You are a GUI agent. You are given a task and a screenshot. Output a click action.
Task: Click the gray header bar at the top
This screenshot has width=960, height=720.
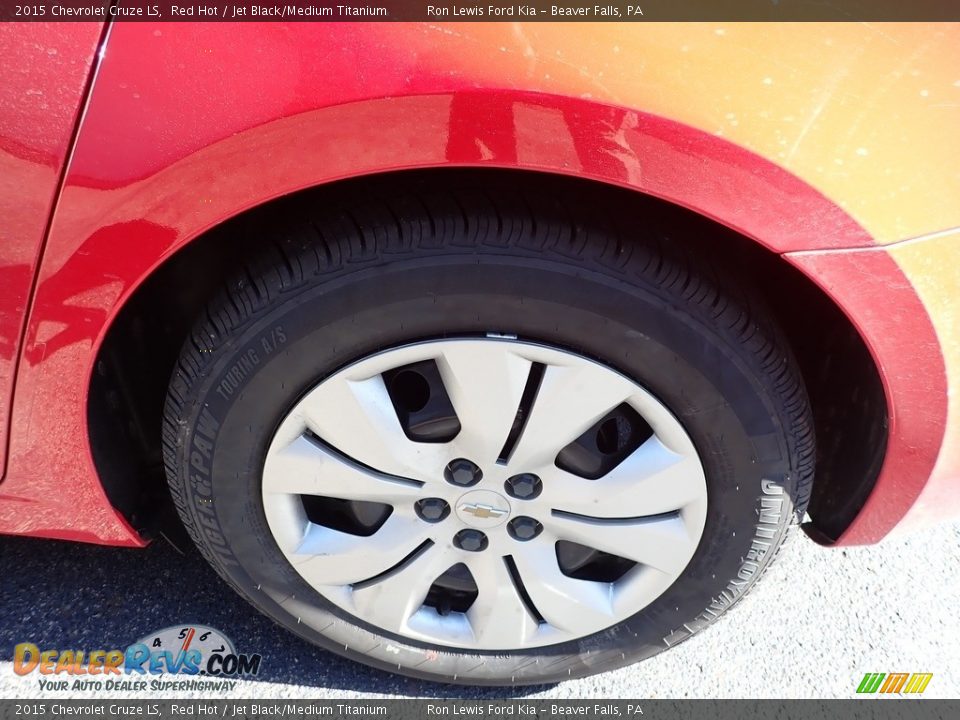point(480,12)
